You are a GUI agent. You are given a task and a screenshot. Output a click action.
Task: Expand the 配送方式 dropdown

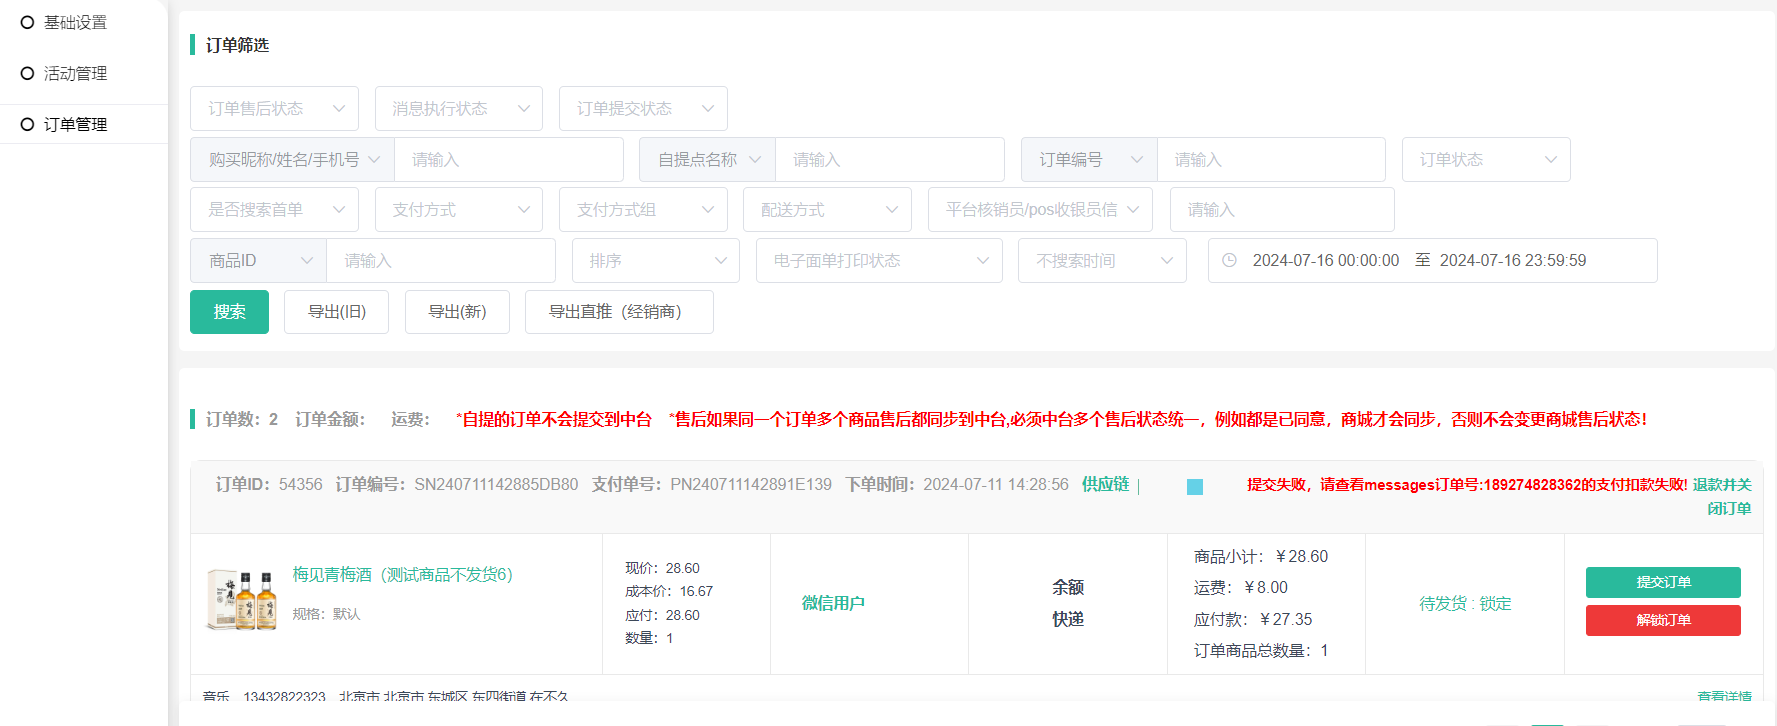[x=827, y=210]
